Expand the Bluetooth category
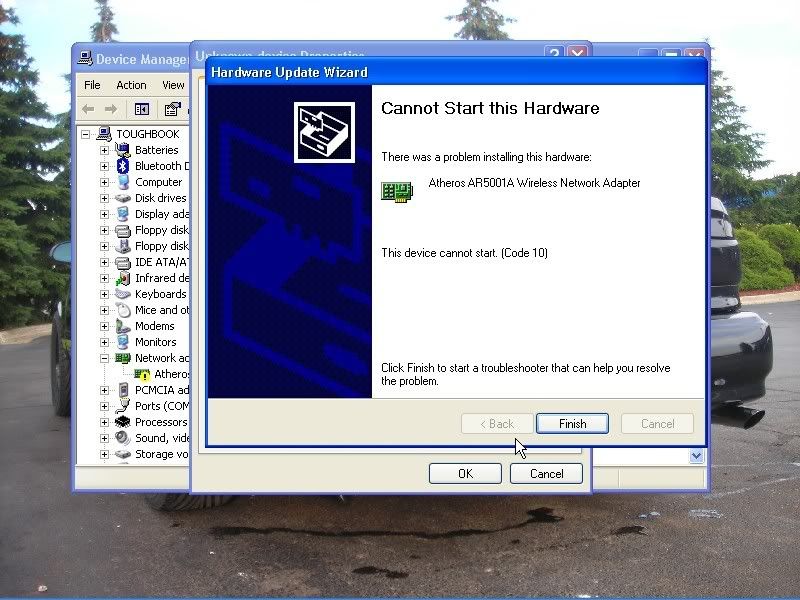The width and height of the screenshot is (800, 600). [x=104, y=166]
